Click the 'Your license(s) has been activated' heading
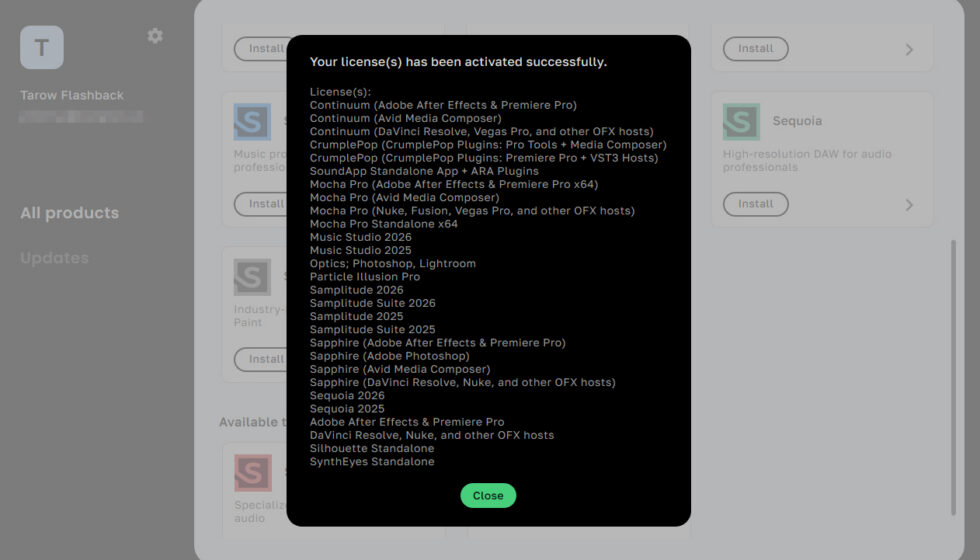This screenshot has height=560, width=980. (x=458, y=62)
